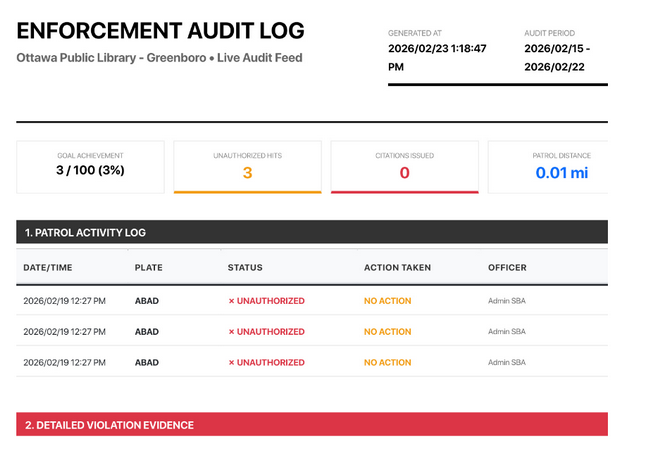Click the Goal Achievement stat card
Viewport: 665px width, 452px height.
[x=91, y=166]
